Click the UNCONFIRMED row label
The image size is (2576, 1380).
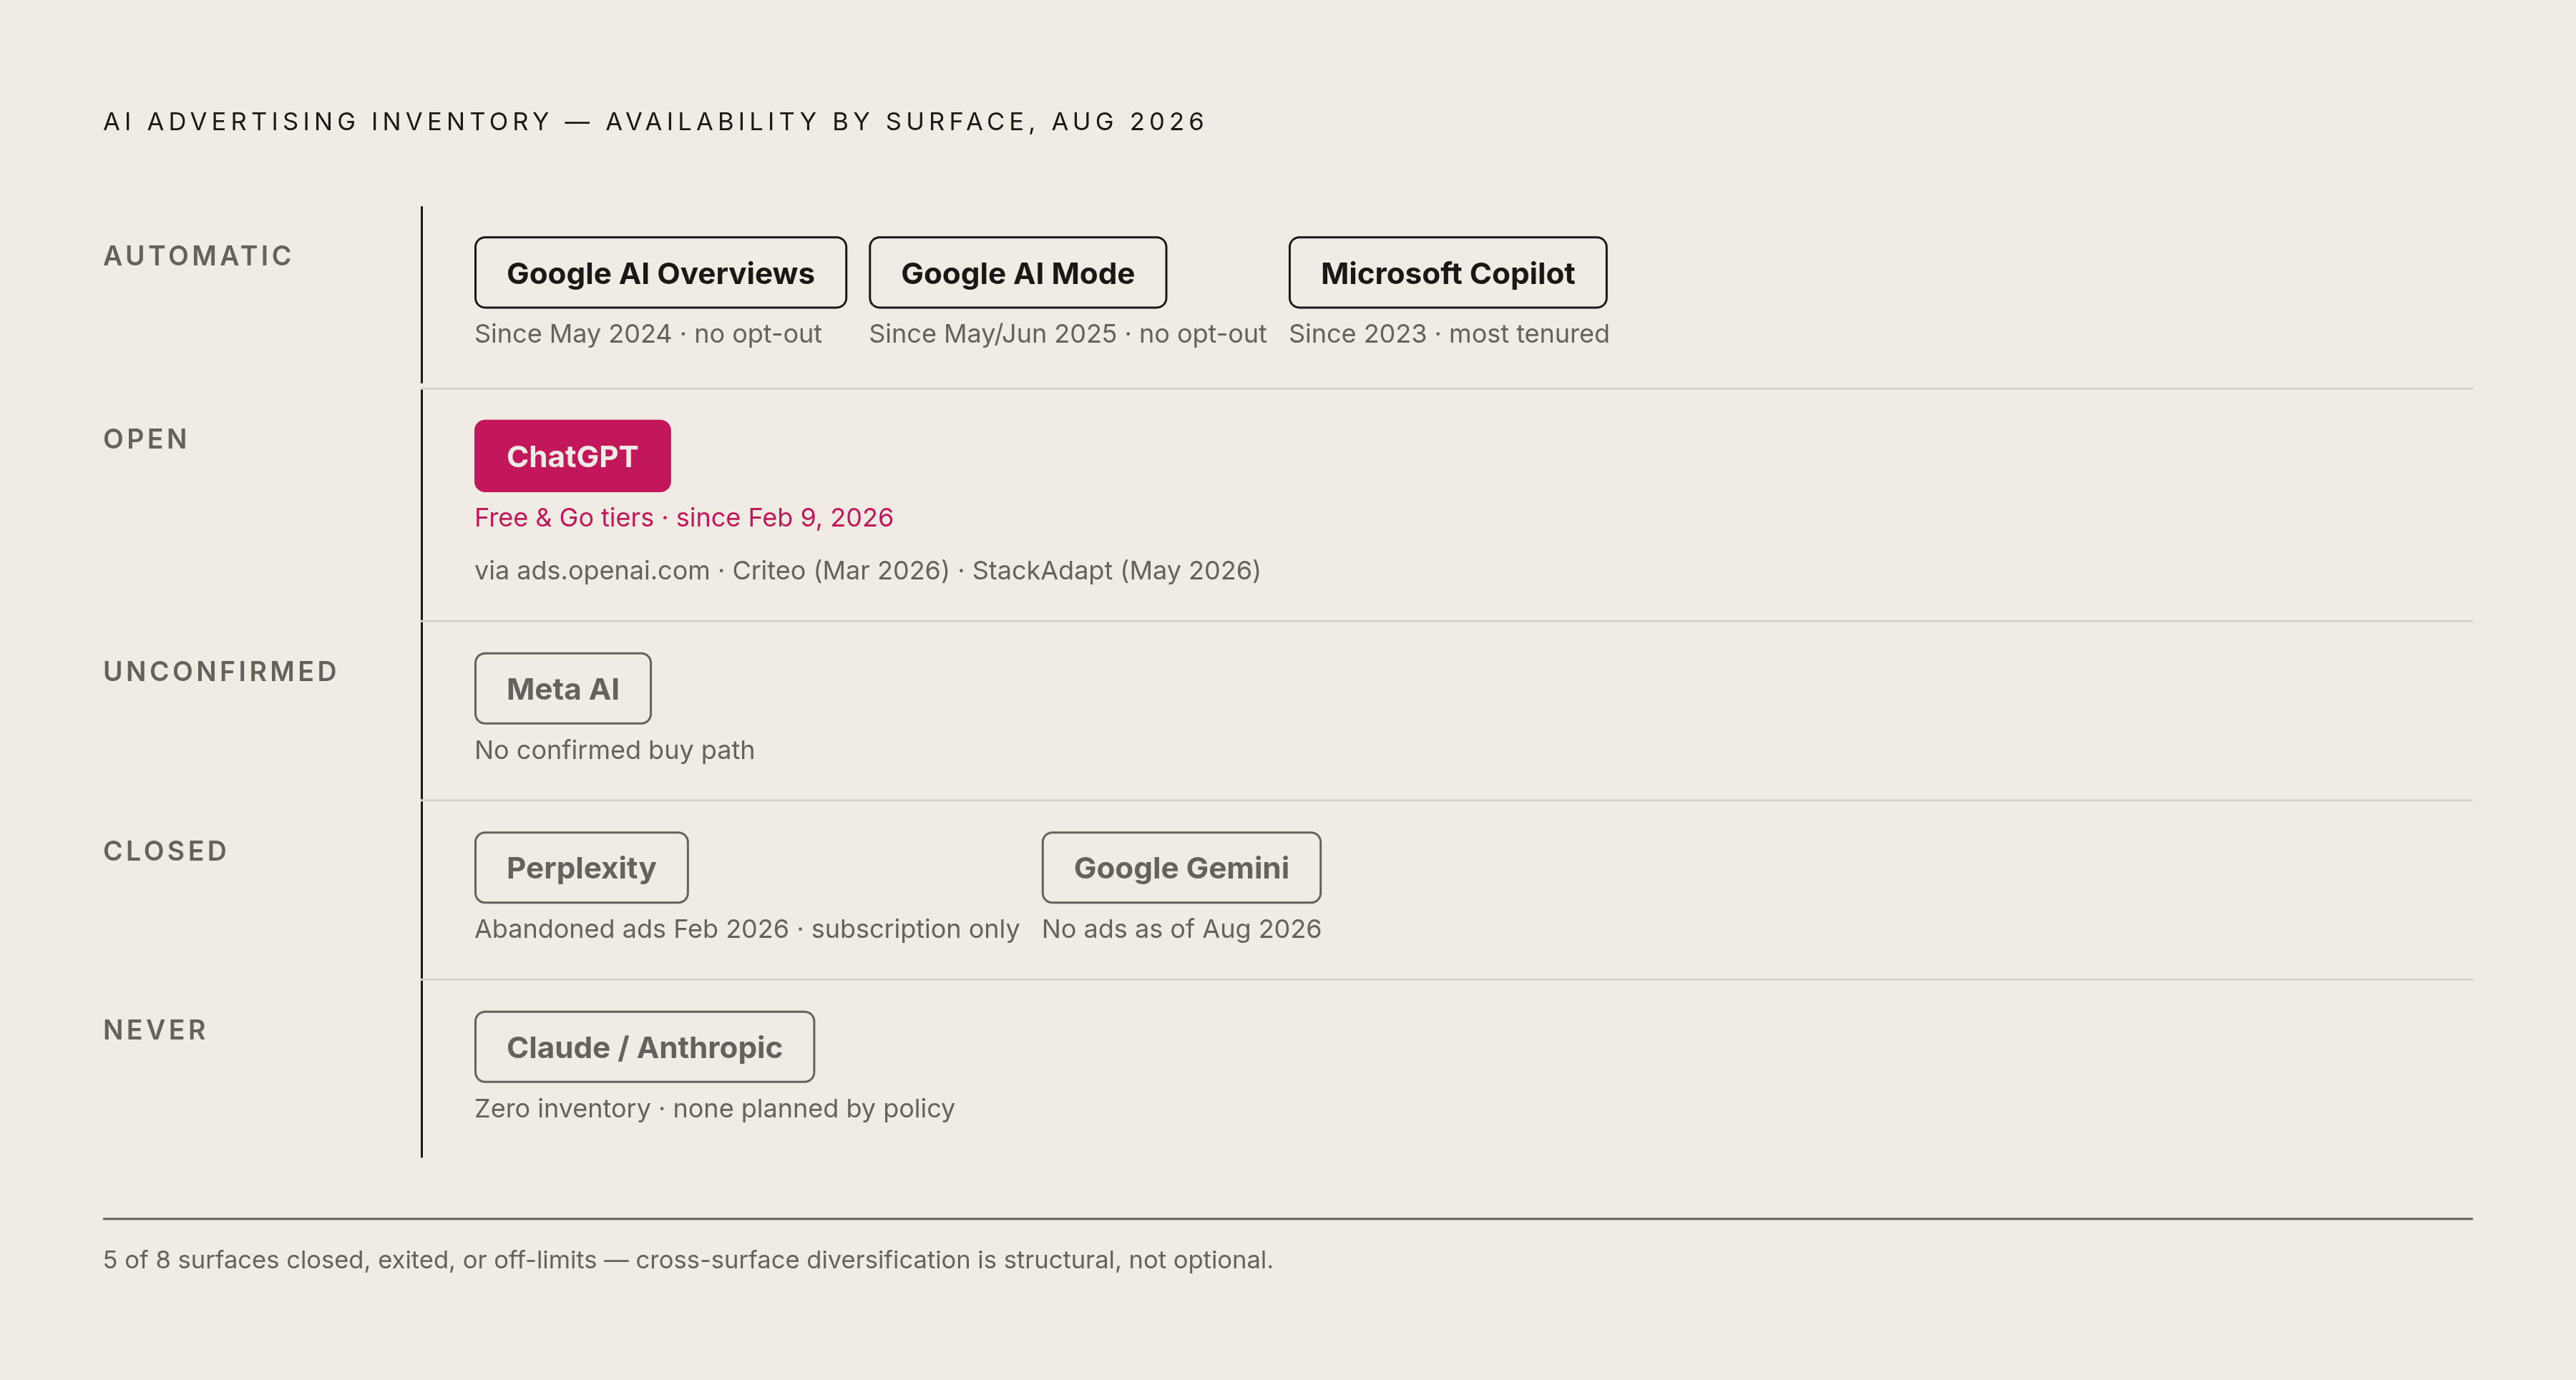tap(221, 671)
